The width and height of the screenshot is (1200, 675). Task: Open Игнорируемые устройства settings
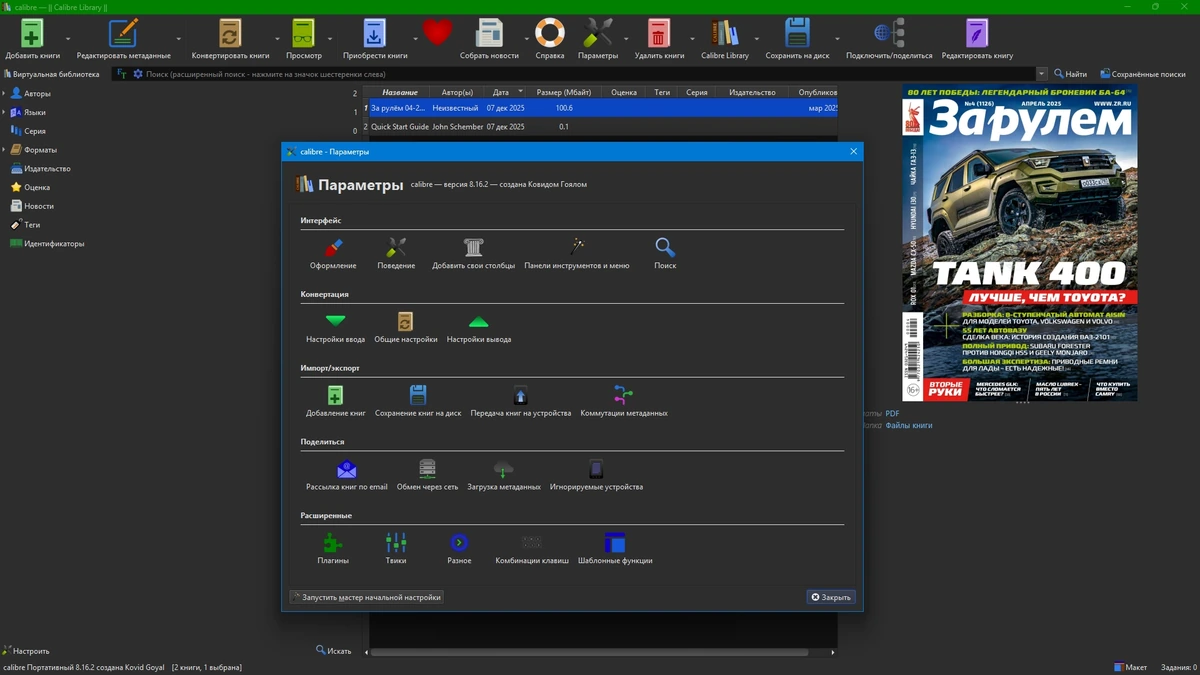click(x=596, y=475)
